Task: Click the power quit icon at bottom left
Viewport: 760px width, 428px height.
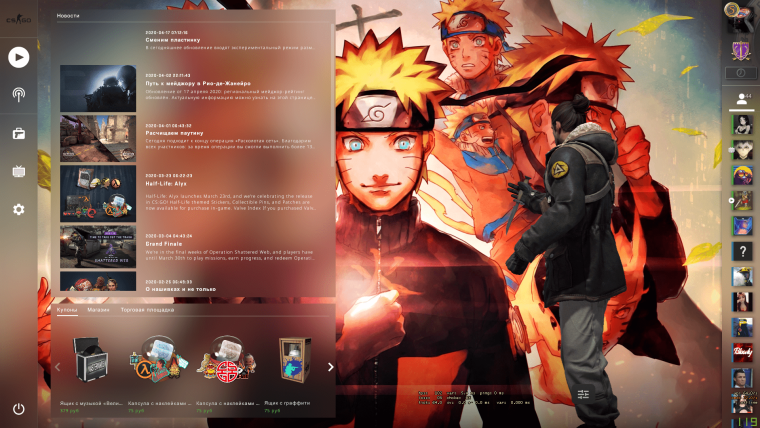Action: (x=18, y=409)
